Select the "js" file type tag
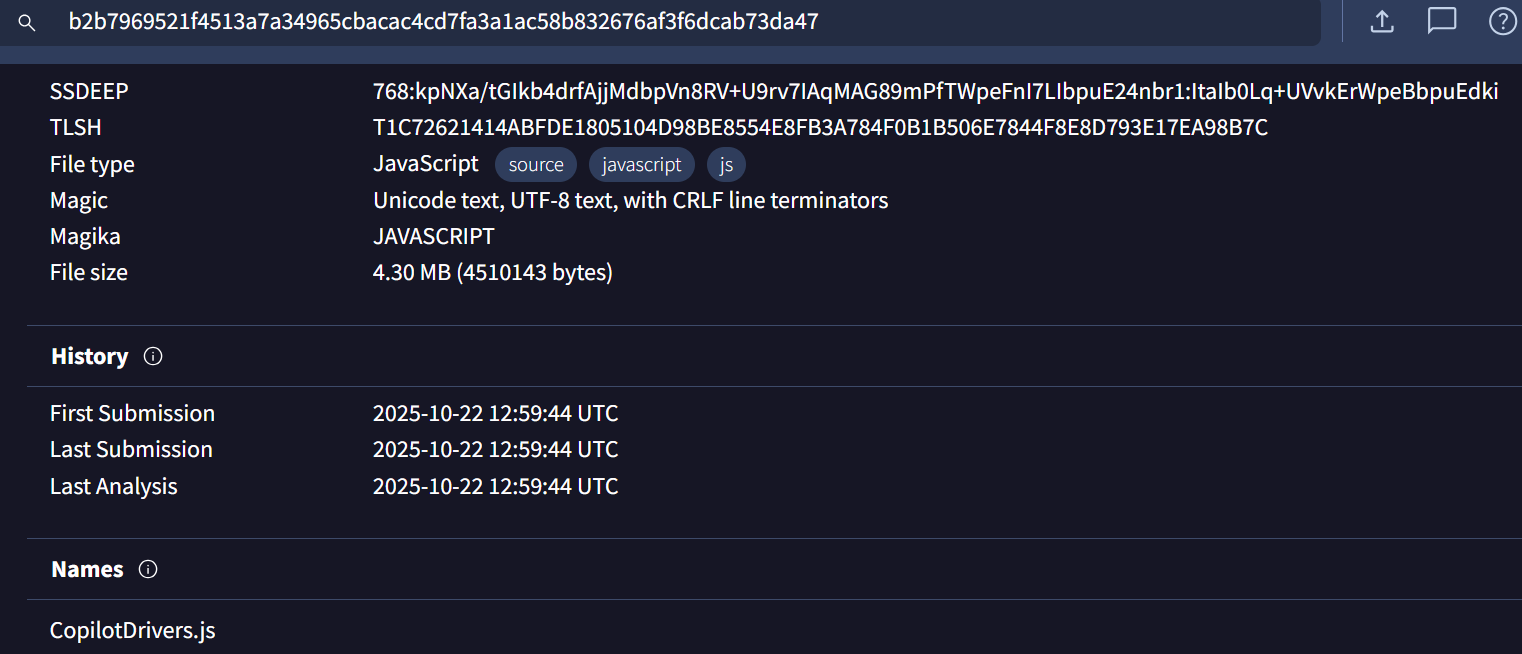Image resolution: width=1522 pixels, height=654 pixels. 726,165
